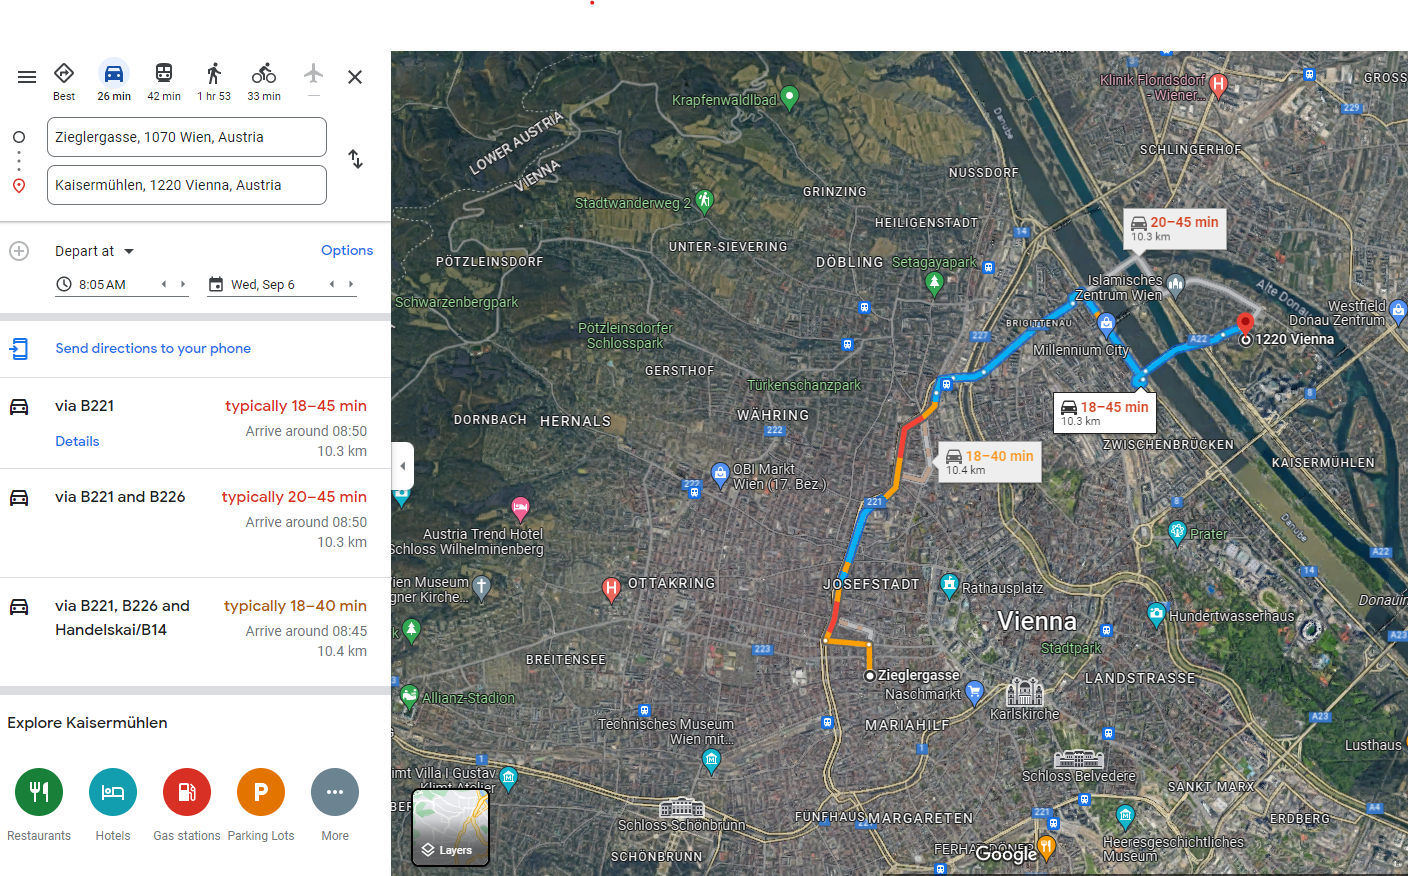1408x876 pixels.
Task: Add a destination with plus icon
Action: (x=19, y=251)
